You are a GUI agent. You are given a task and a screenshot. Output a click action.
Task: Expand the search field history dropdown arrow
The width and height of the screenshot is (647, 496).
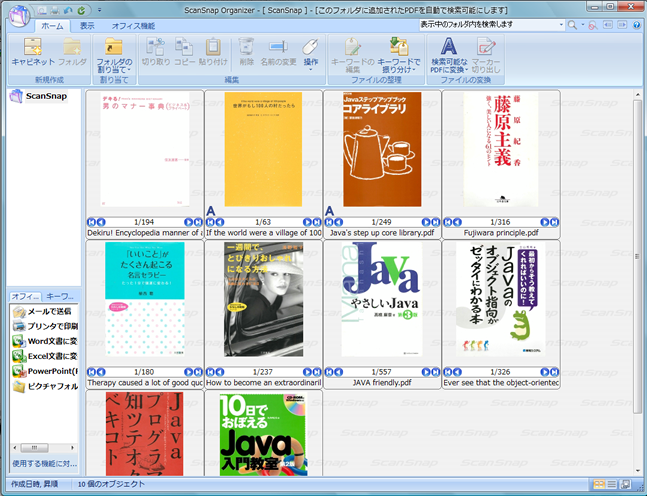pyautogui.click(x=561, y=25)
